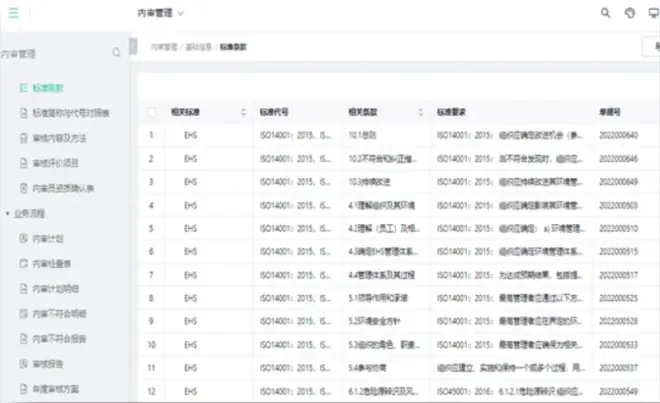The height and width of the screenshot is (403, 660).
Task: Select 年度审核方案 in the sidebar
Action: pos(58,388)
